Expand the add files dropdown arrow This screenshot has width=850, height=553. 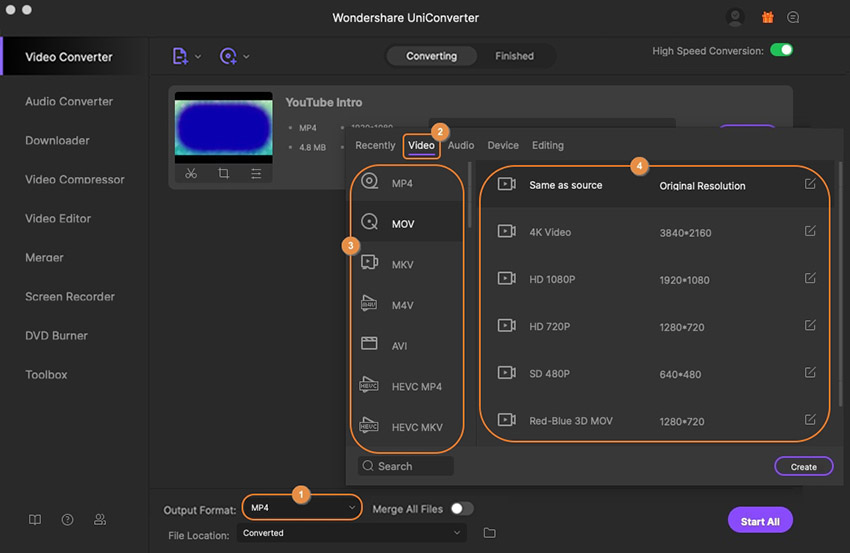pyautogui.click(x=198, y=57)
